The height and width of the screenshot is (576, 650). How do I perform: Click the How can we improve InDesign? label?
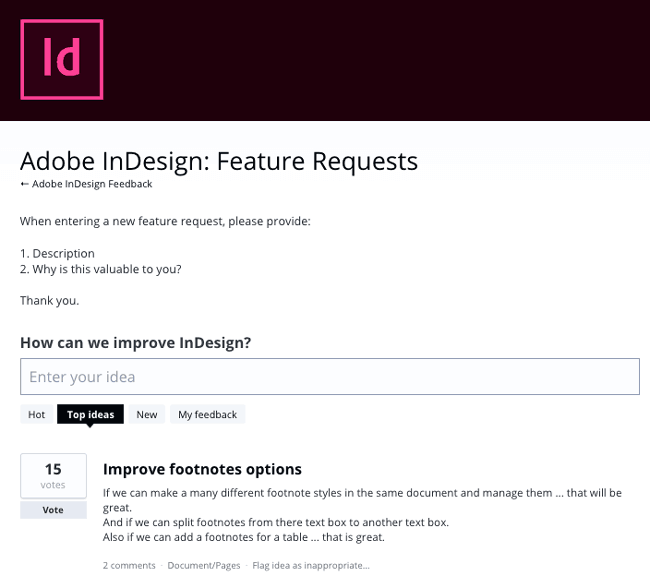coord(136,343)
